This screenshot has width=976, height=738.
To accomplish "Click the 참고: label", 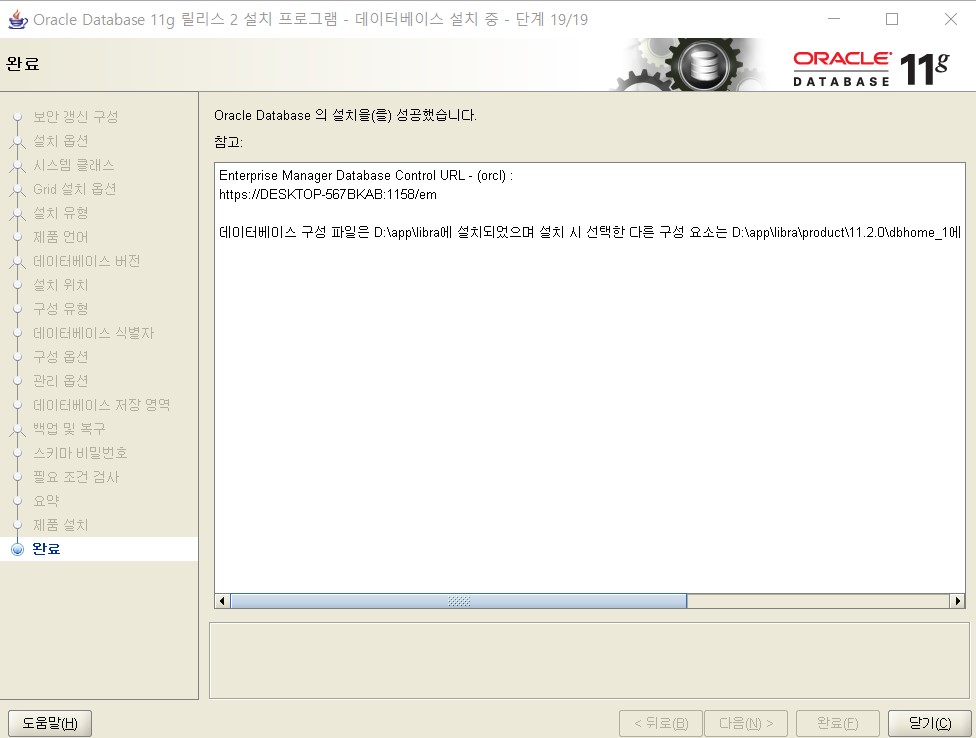I will click(x=228, y=142).
